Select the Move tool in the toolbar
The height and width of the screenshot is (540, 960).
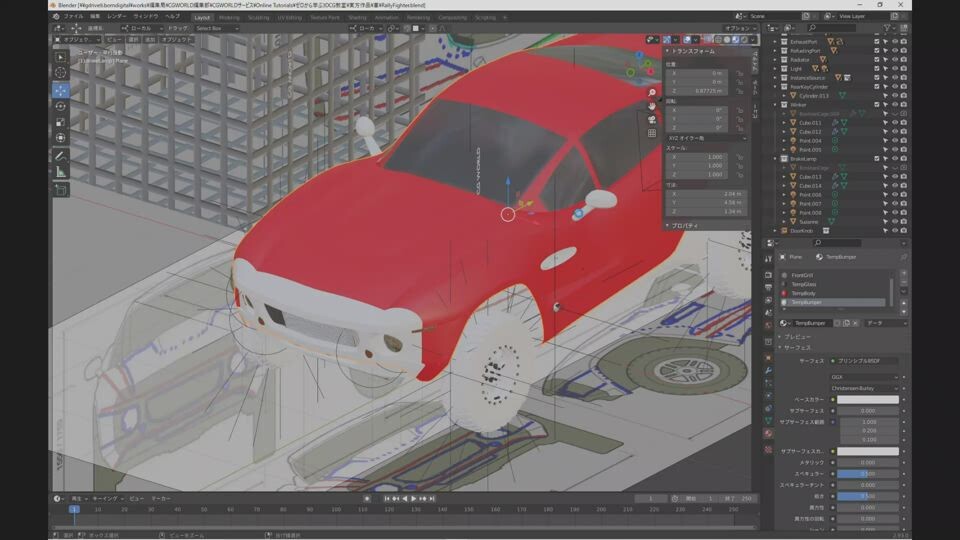61,89
